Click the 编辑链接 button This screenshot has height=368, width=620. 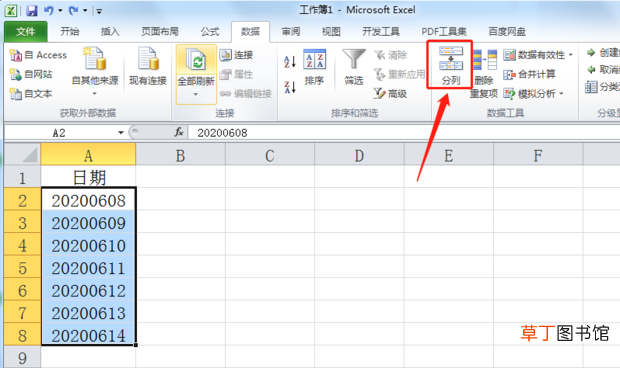[246, 94]
